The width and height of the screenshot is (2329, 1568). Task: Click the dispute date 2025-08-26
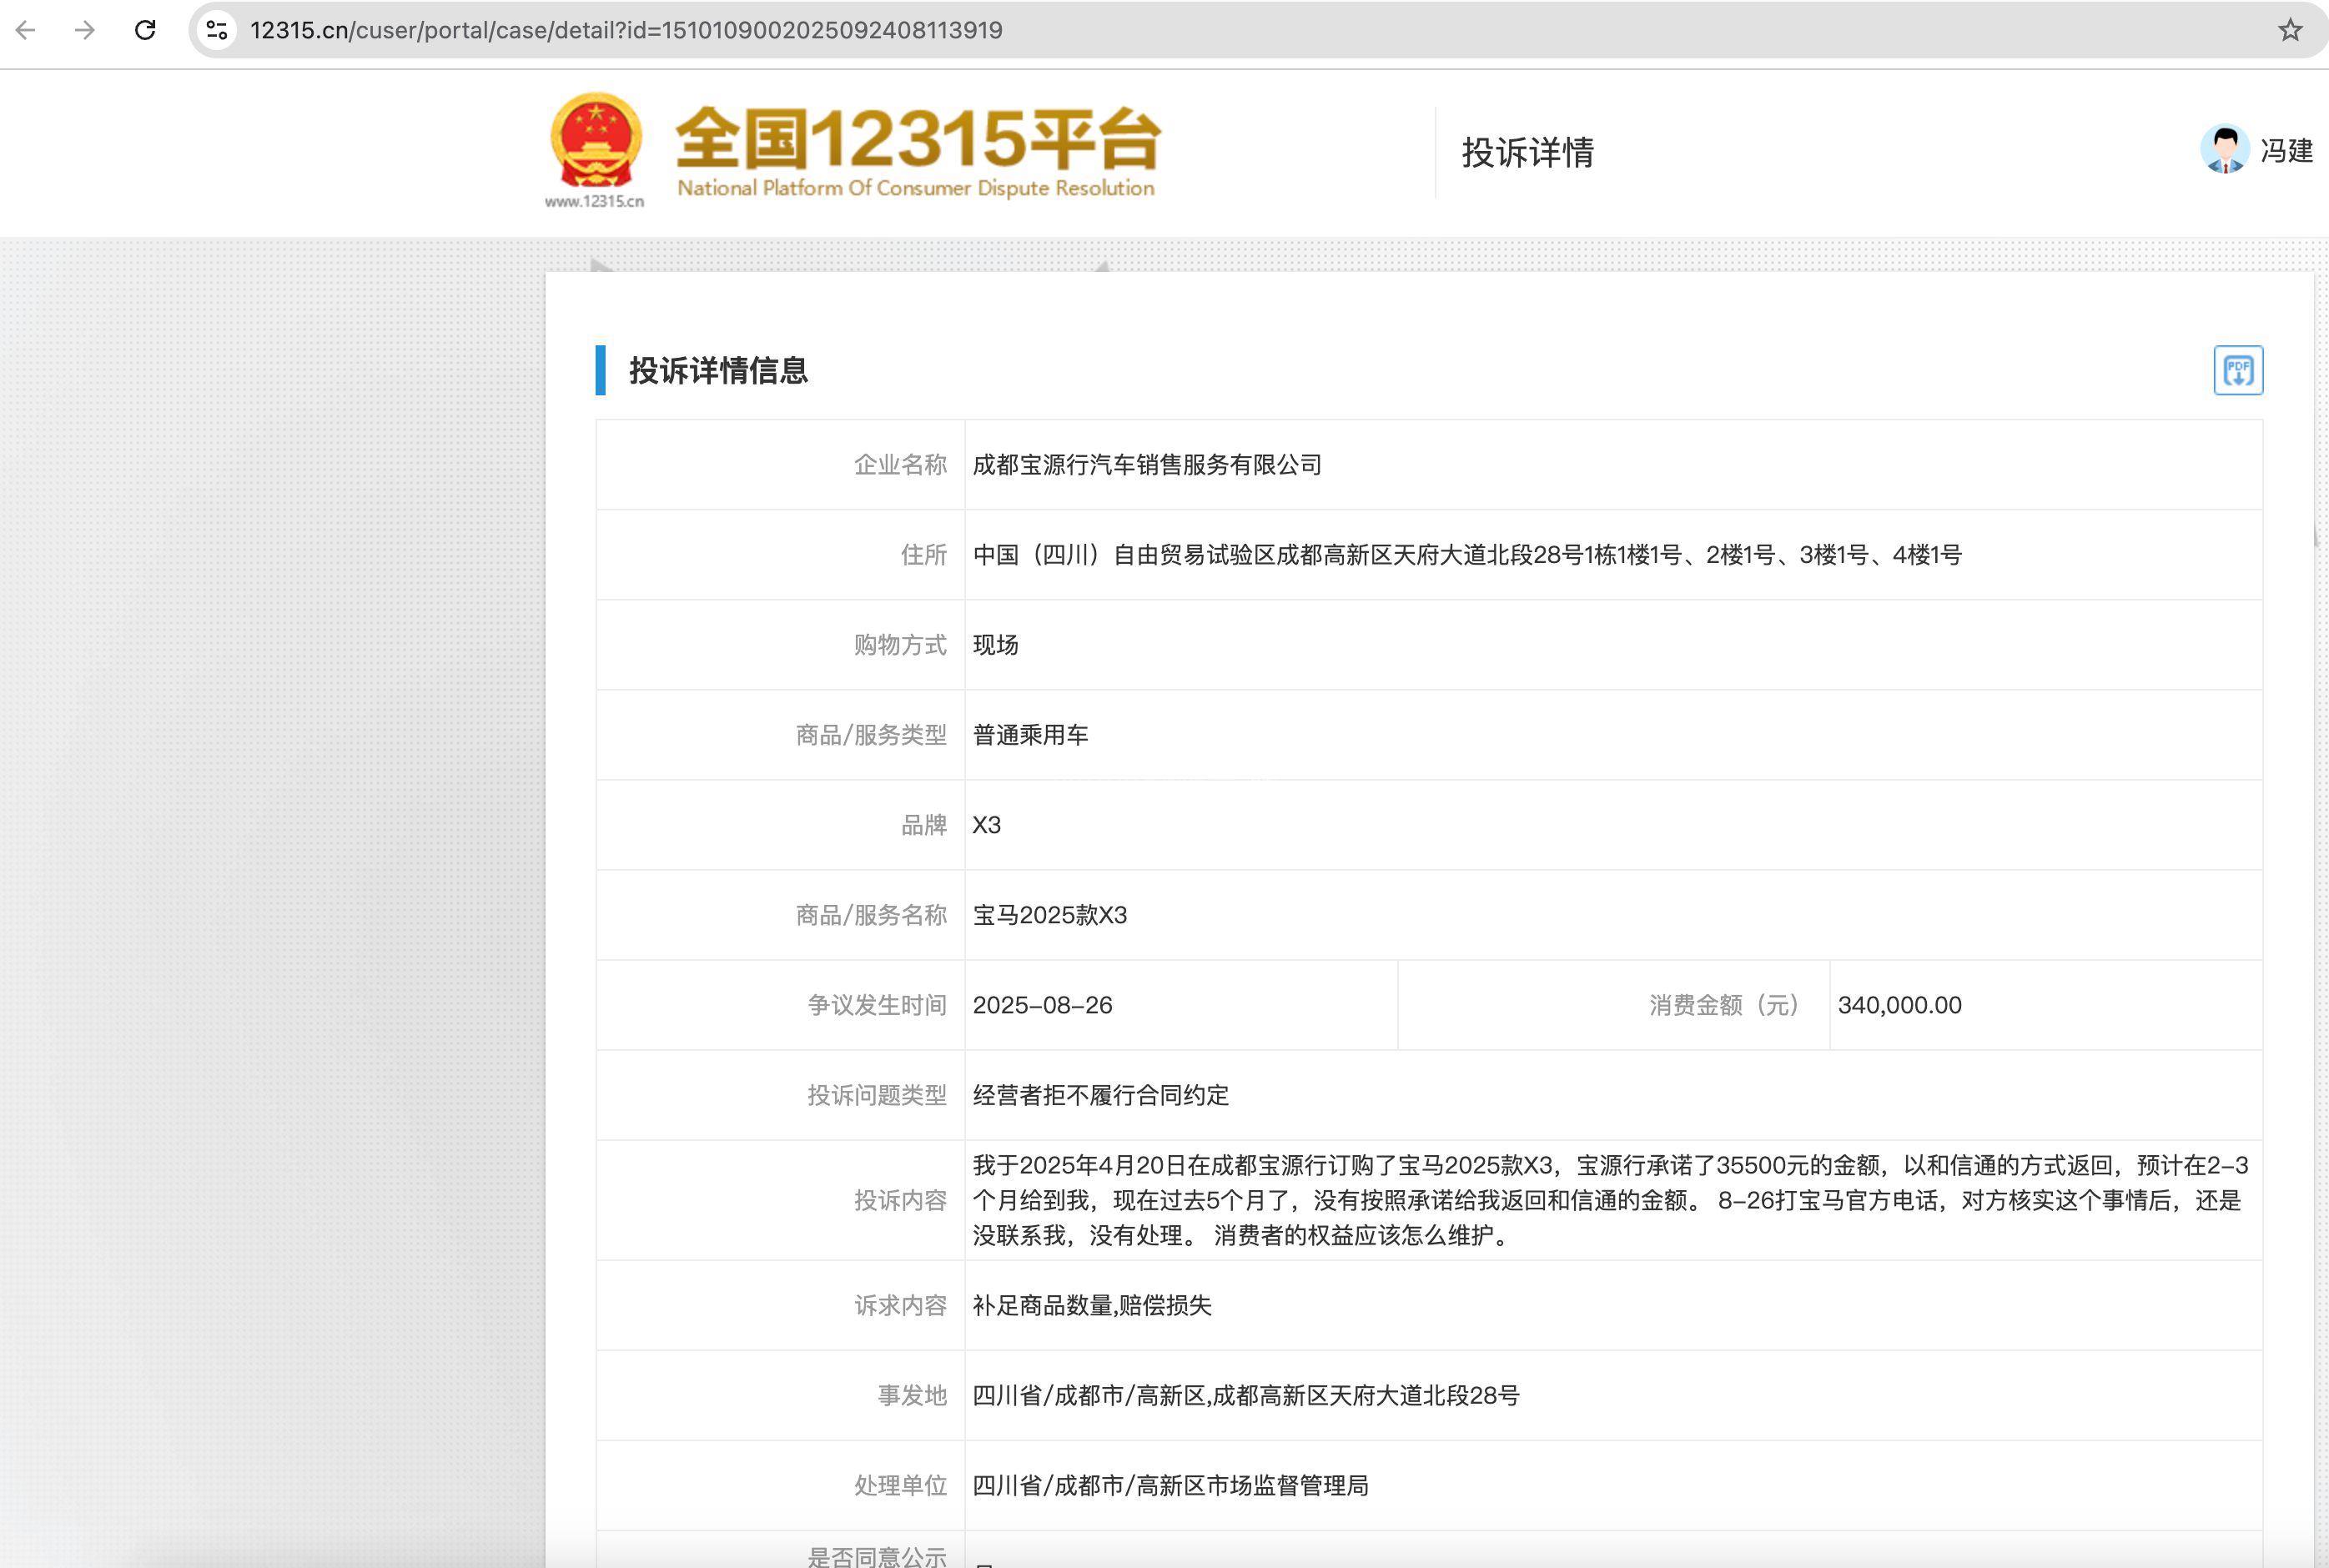[x=1042, y=1005]
